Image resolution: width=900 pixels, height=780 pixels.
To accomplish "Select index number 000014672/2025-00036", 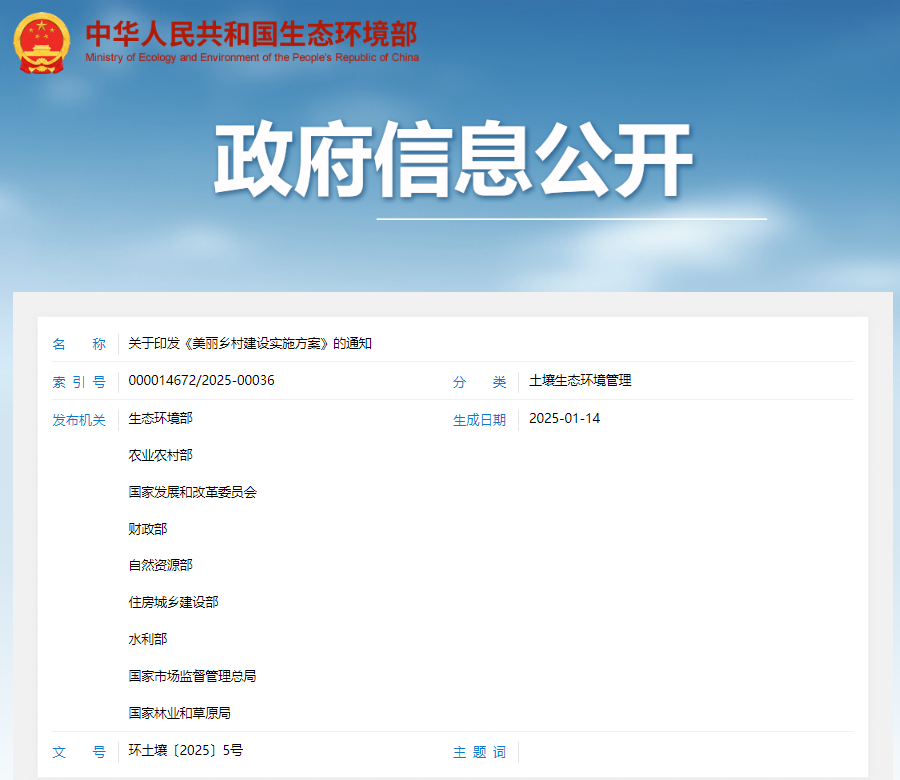I will (x=201, y=381).
